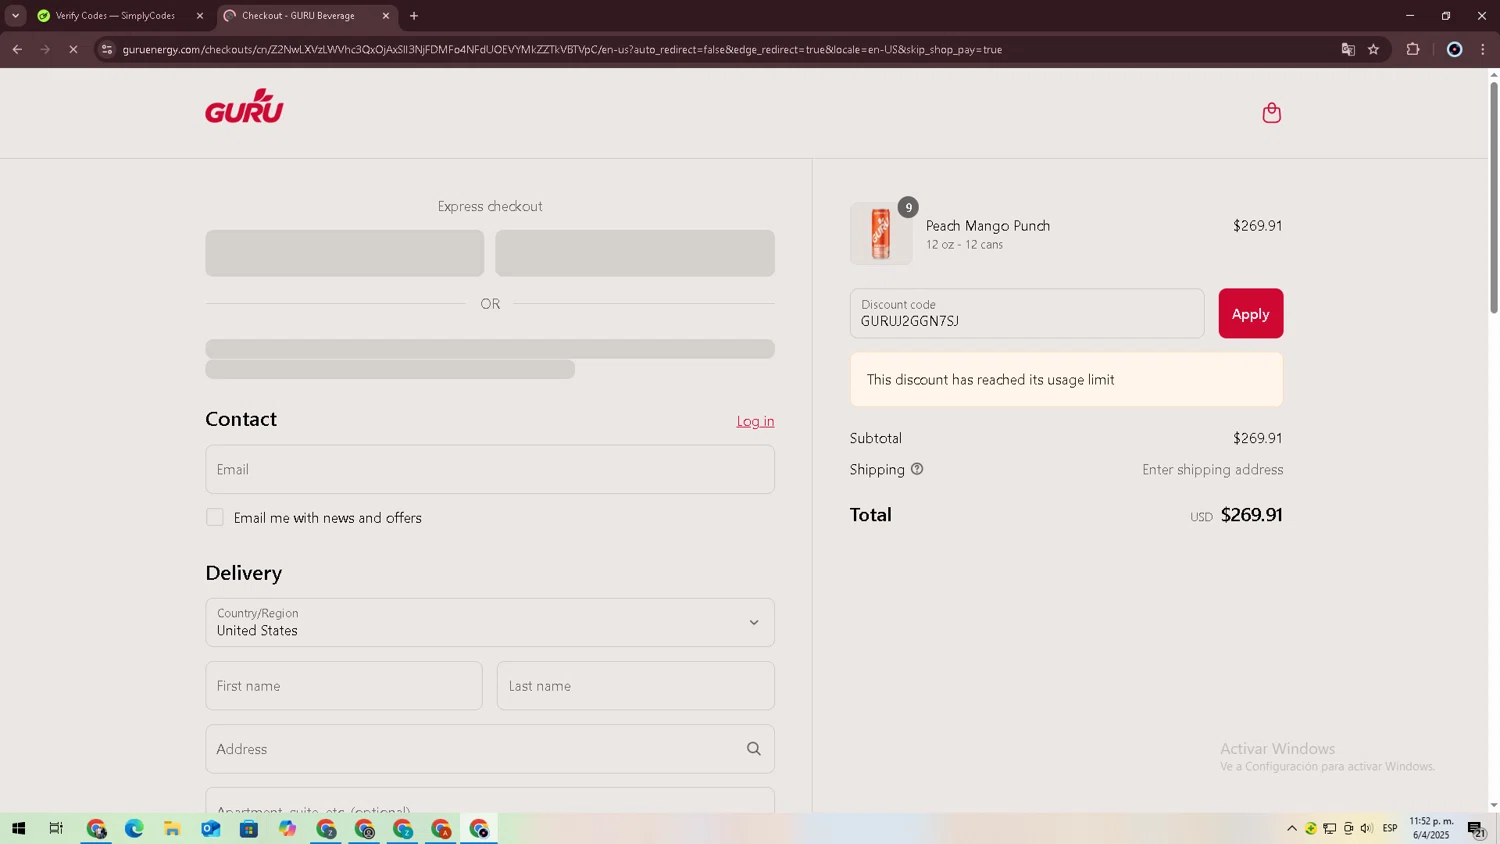Open the browser extensions puzzle icon
Image resolution: width=1500 pixels, height=844 pixels.
pos(1413,49)
